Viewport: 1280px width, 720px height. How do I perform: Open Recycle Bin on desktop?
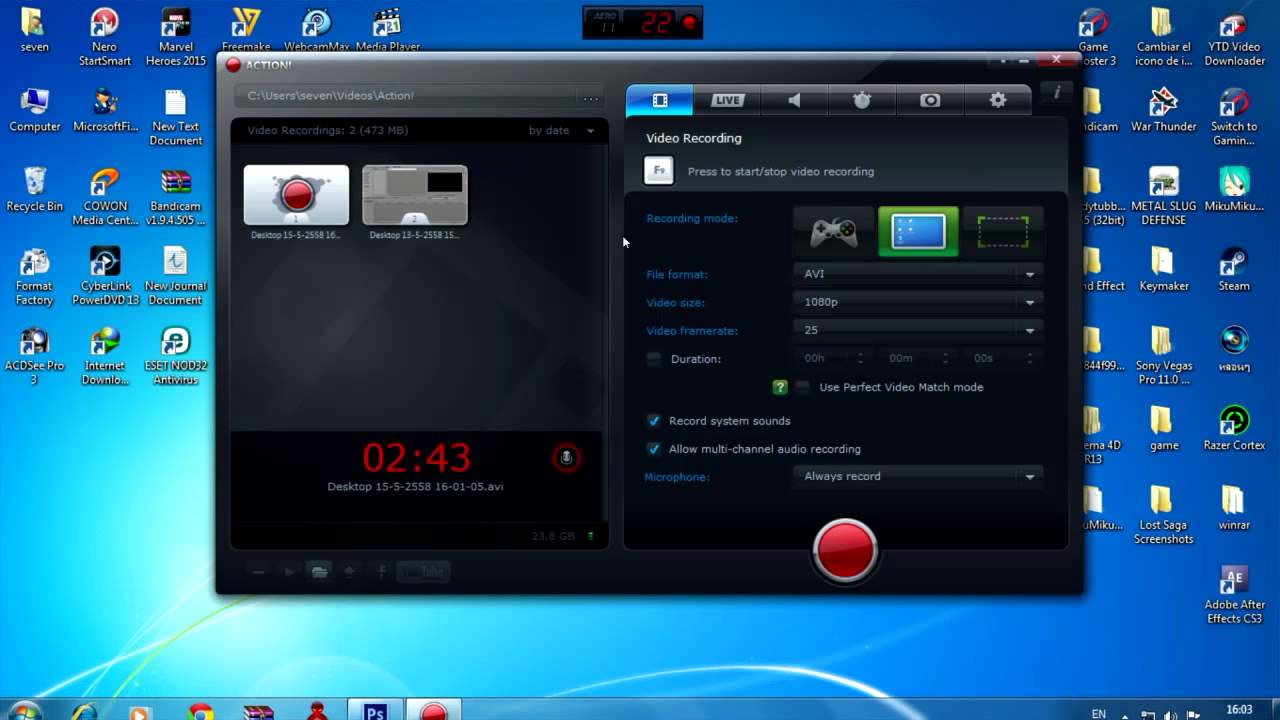tap(35, 189)
